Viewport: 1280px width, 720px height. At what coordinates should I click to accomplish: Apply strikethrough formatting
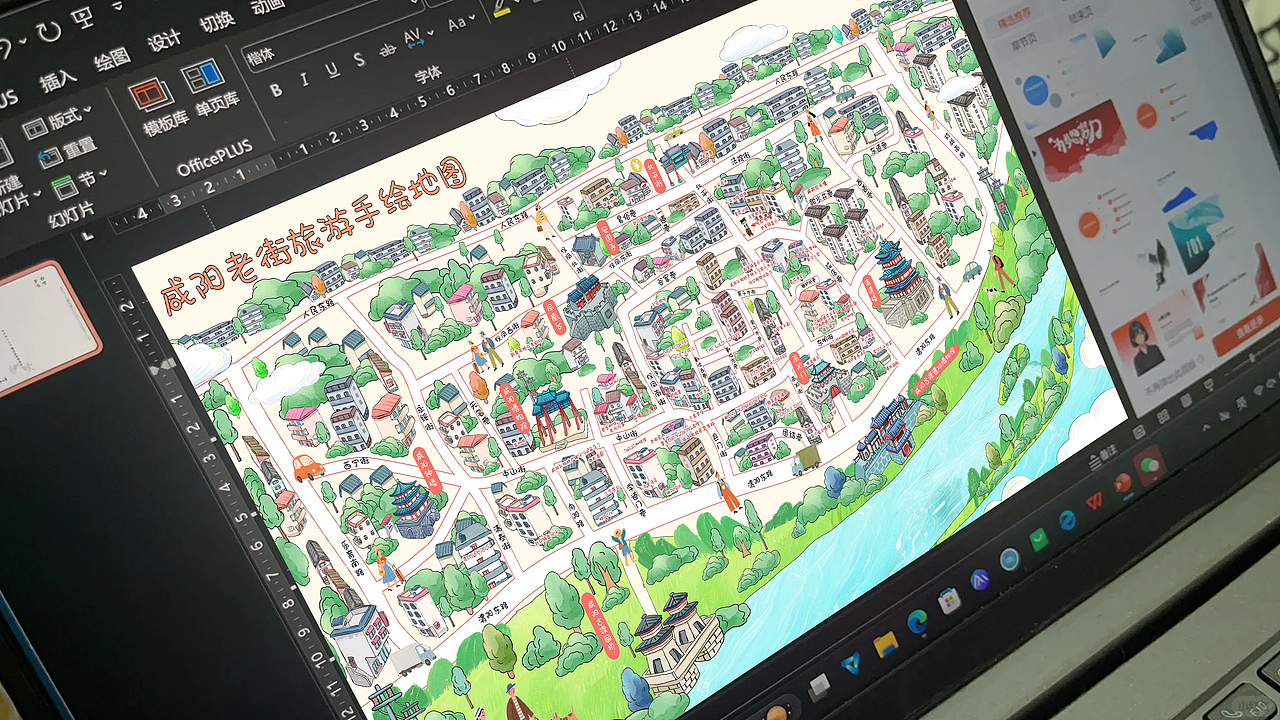coord(388,50)
